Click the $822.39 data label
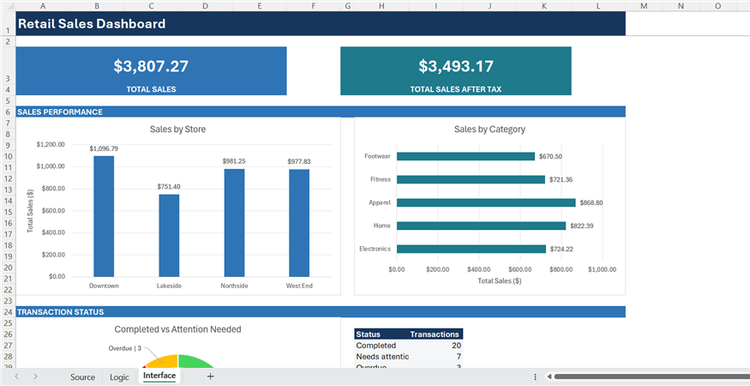750x386 pixels. (x=582, y=226)
